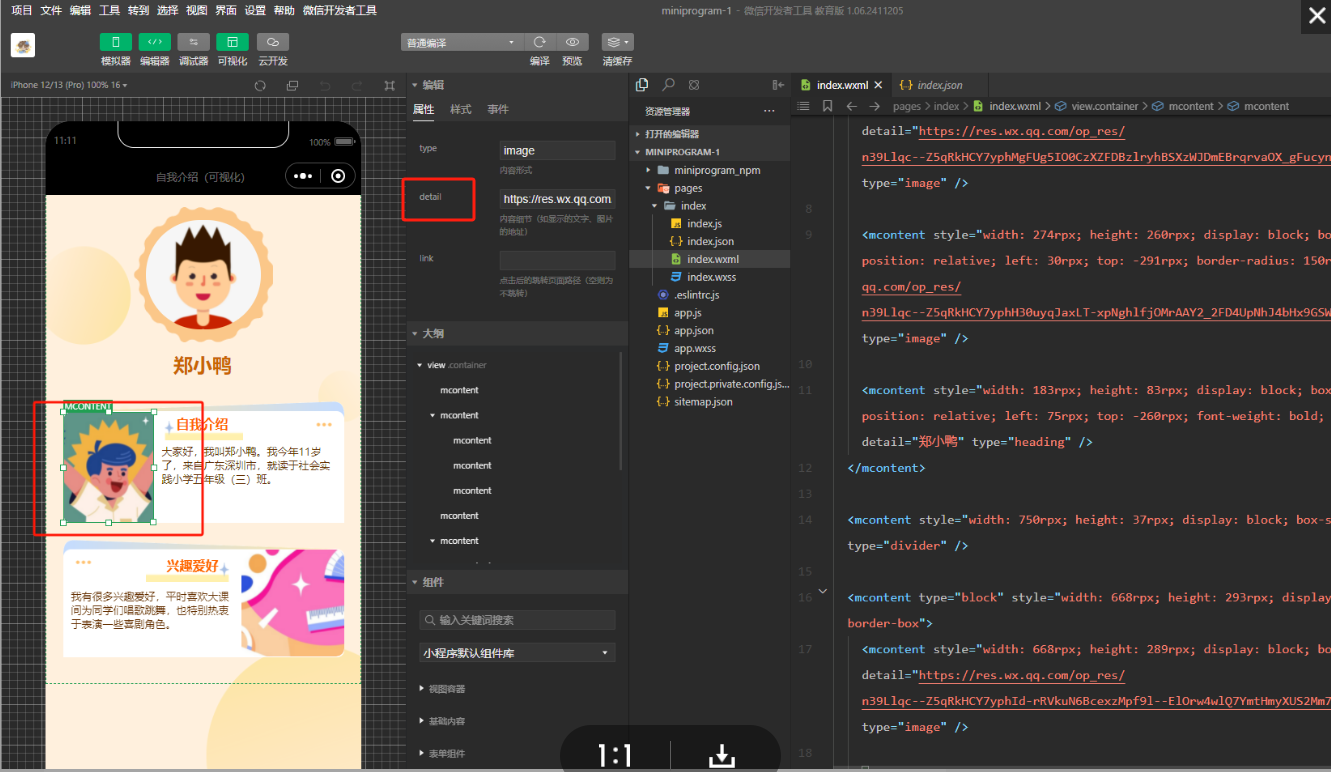Viewport: 1331px width, 772px height.
Task: Click the bookmark icon in the editor bar
Action: tap(827, 106)
